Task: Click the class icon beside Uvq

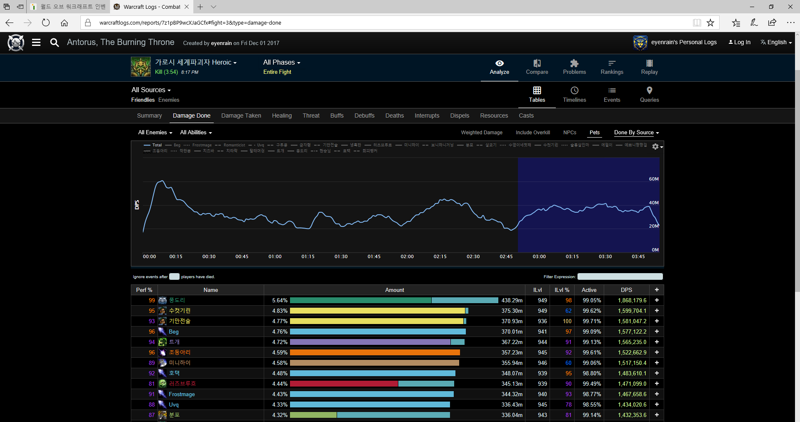Action: click(162, 405)
